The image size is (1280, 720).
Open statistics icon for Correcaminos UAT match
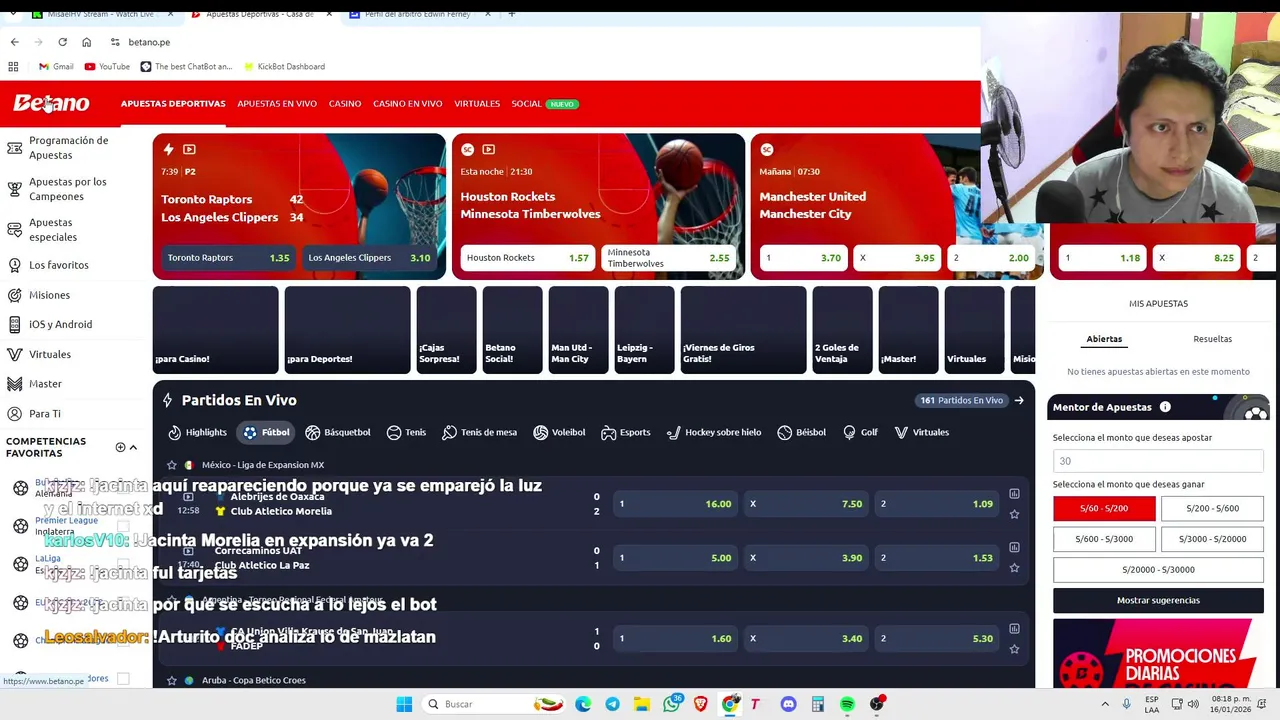[x=1014, y=547]
